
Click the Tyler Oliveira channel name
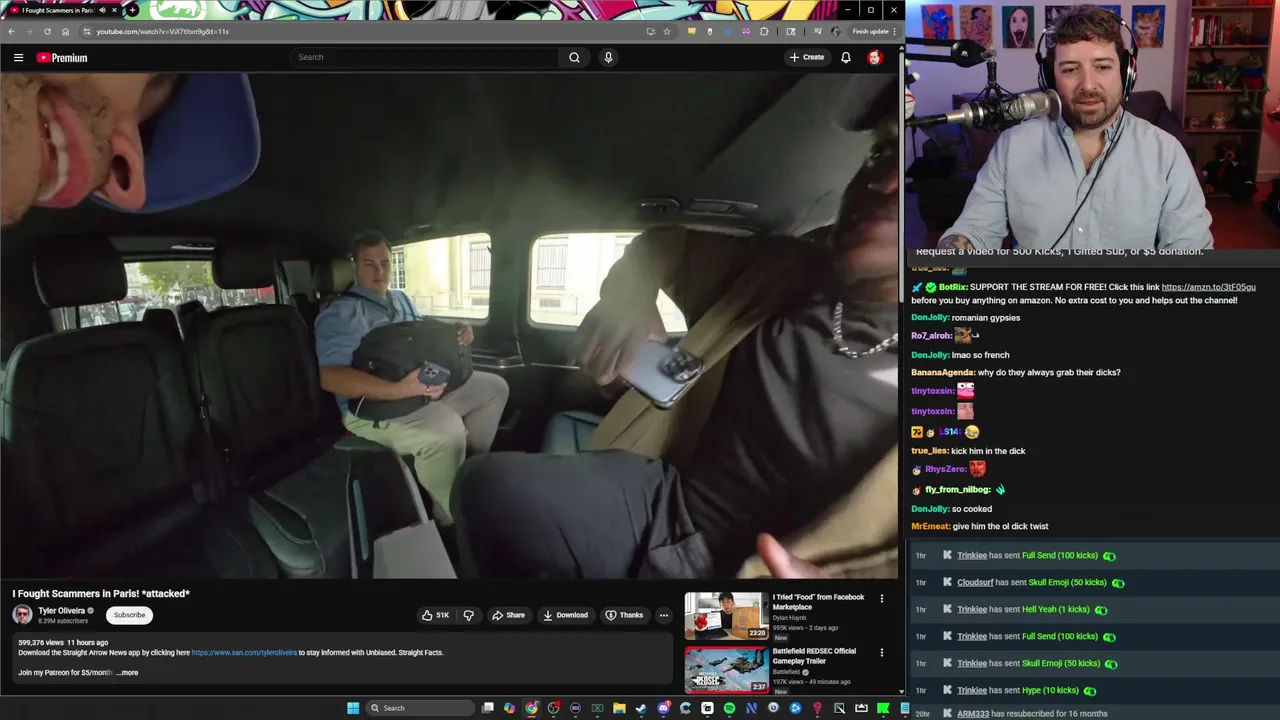[x=61, y=611]
